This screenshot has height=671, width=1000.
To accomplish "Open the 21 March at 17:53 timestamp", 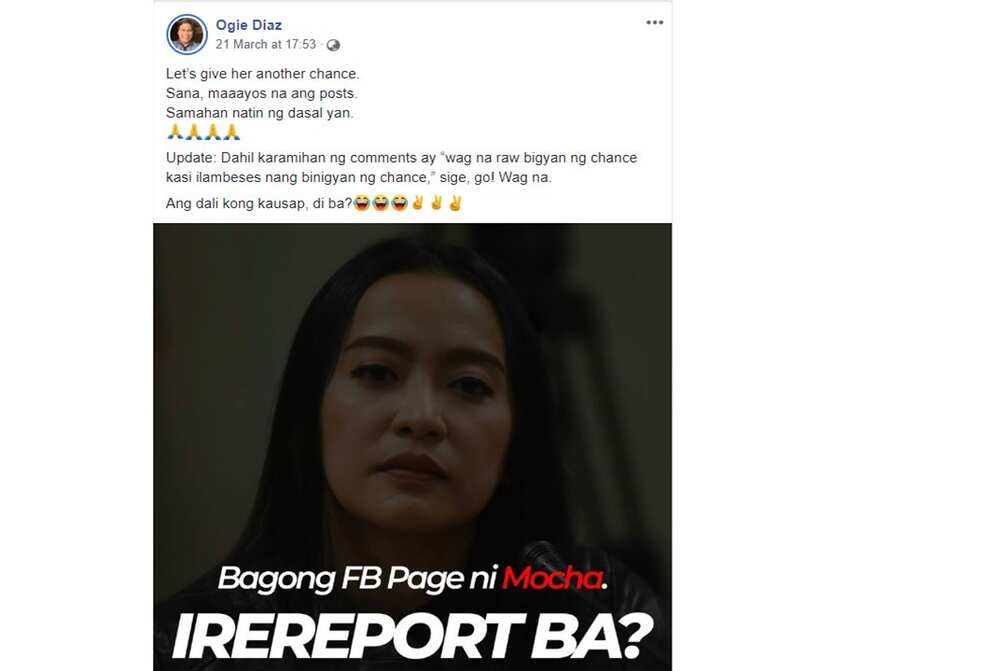I will (266, 44).
